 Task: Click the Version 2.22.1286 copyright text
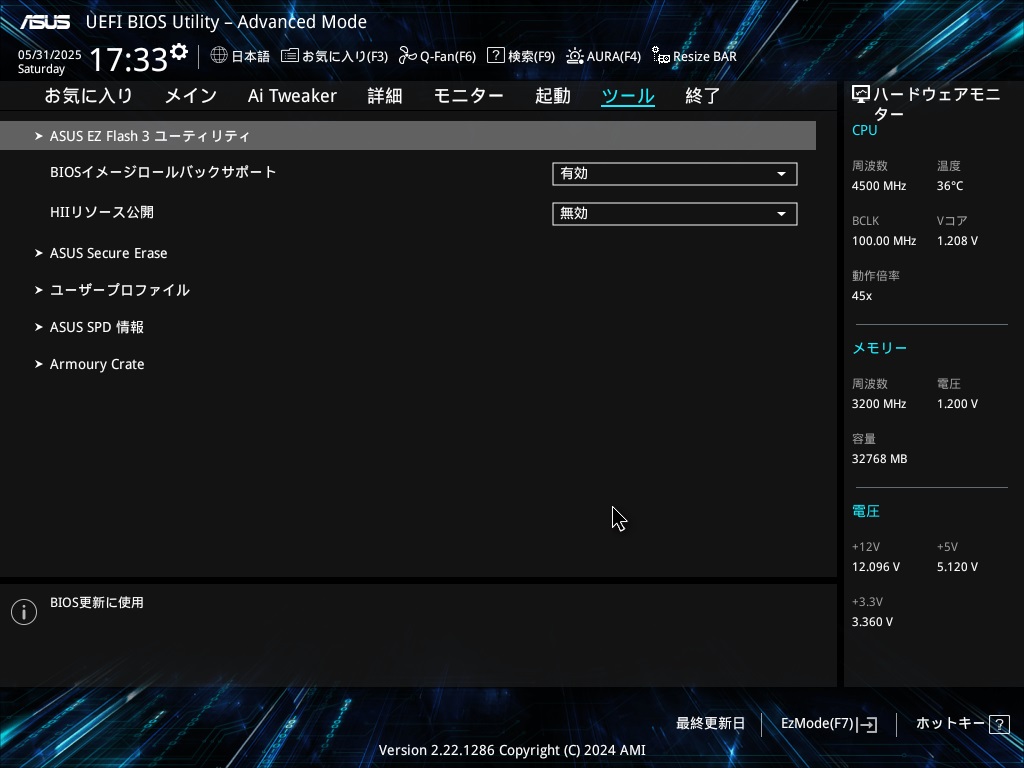pyautogui.click(x=512, y=750)
